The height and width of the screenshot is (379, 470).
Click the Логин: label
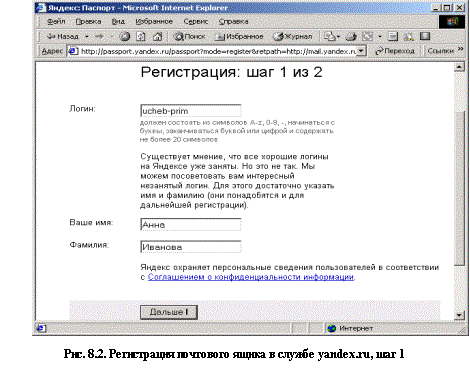82,109
